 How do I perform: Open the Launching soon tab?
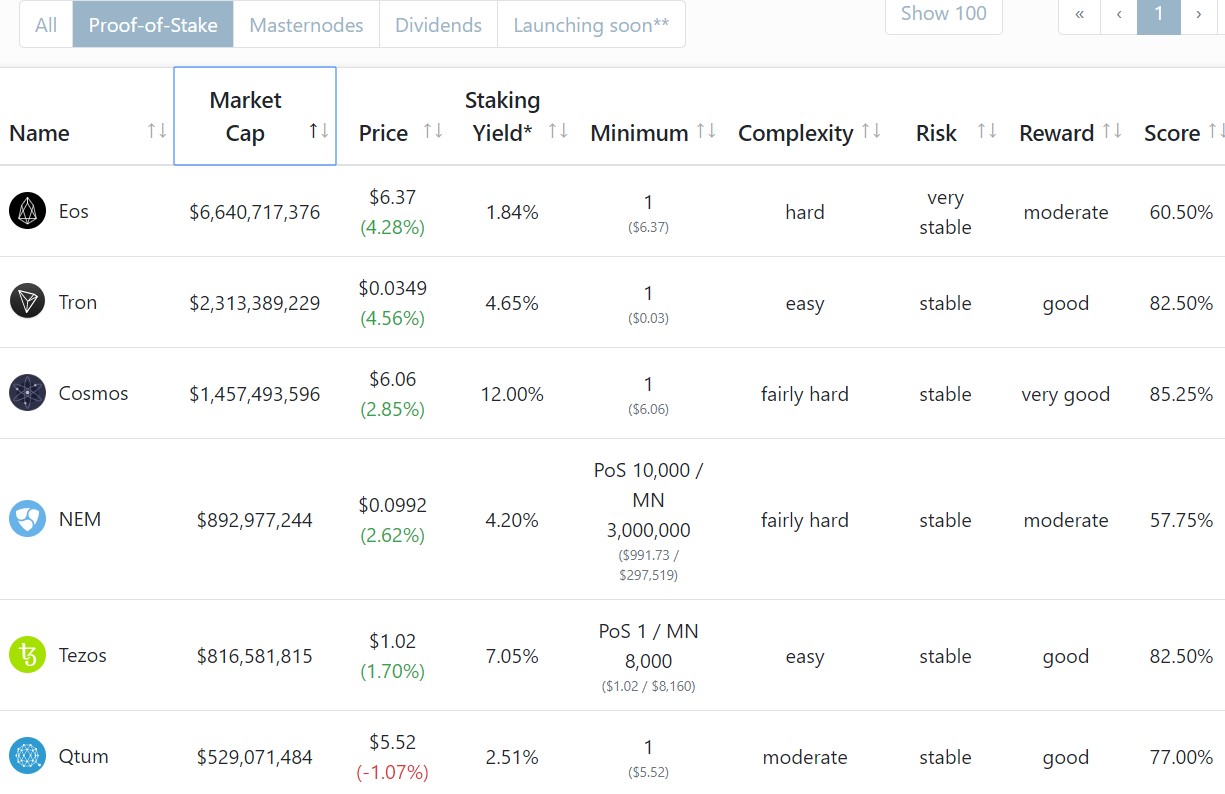tap(591, 25)
